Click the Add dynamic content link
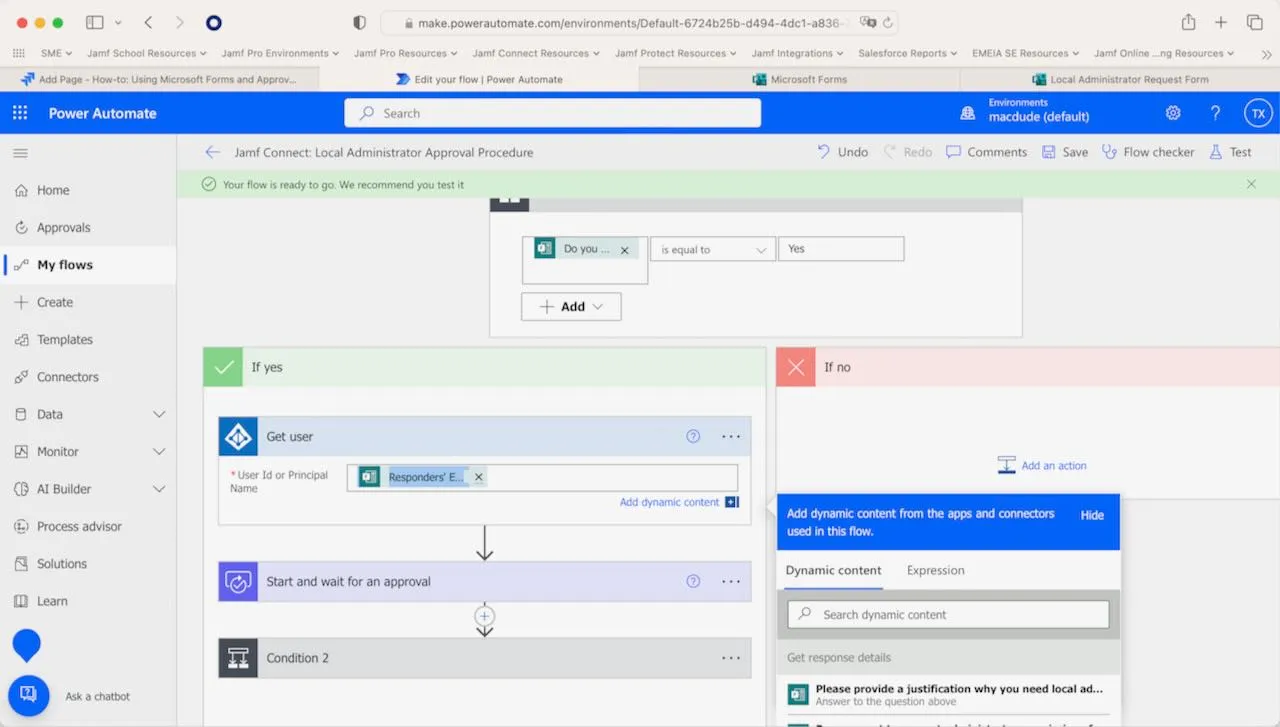Screen dimensions: 1280x727 click(670, 501)
